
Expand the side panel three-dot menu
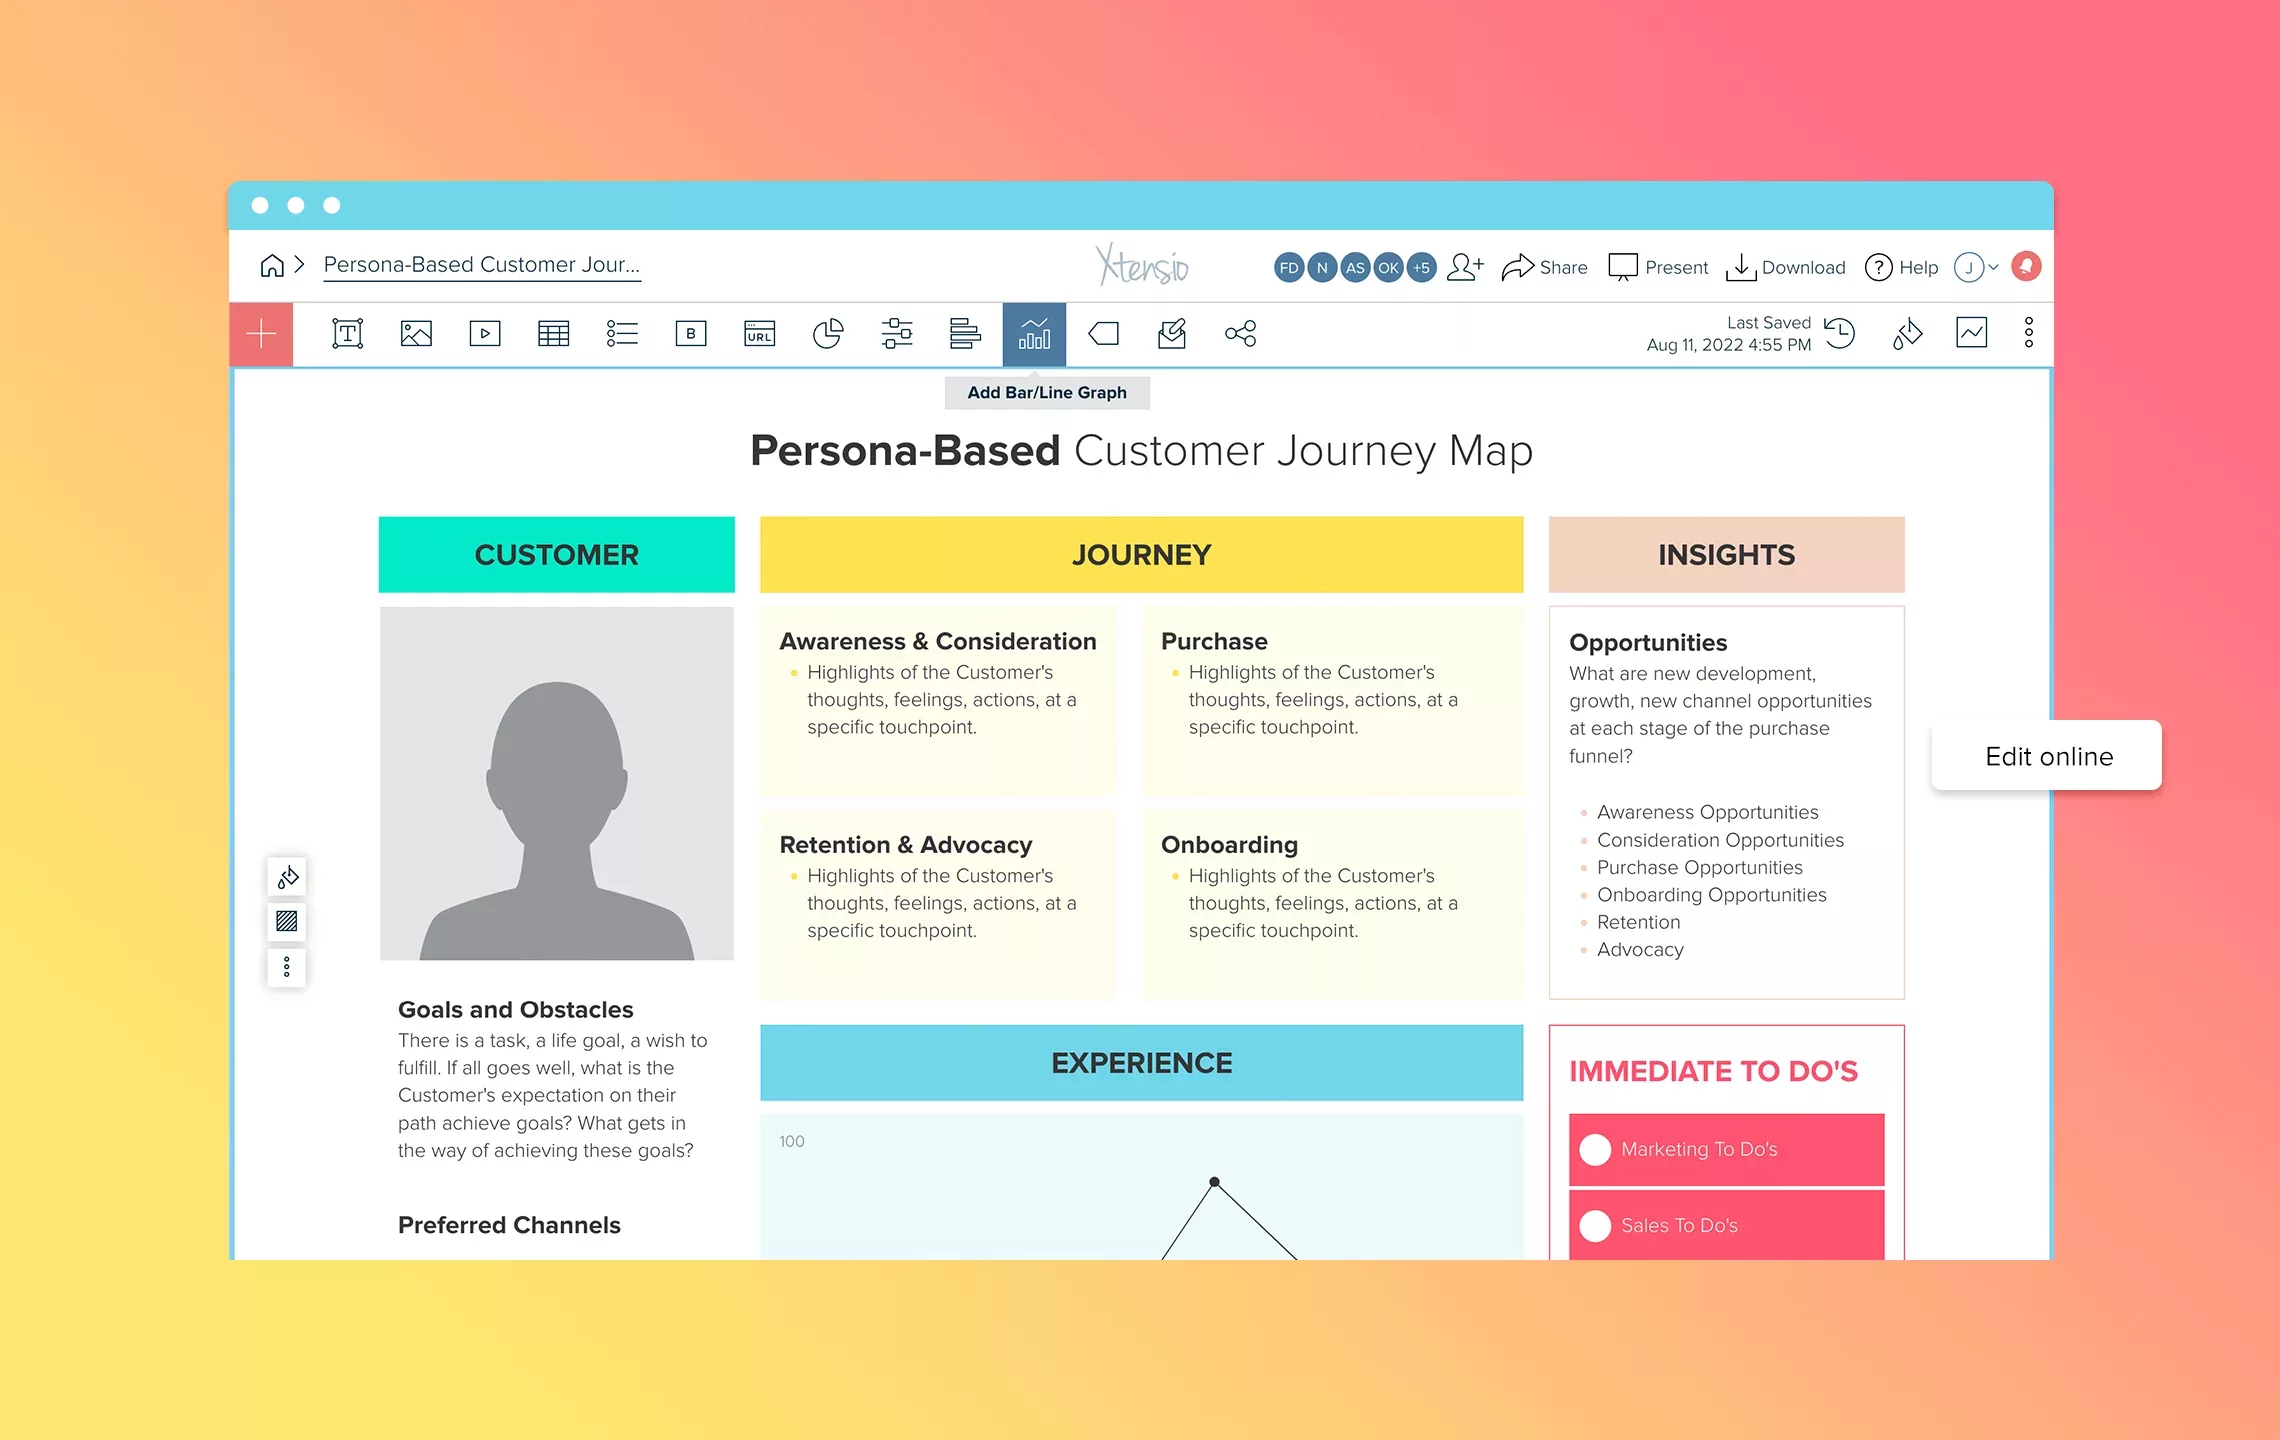(x=286, y=967)
